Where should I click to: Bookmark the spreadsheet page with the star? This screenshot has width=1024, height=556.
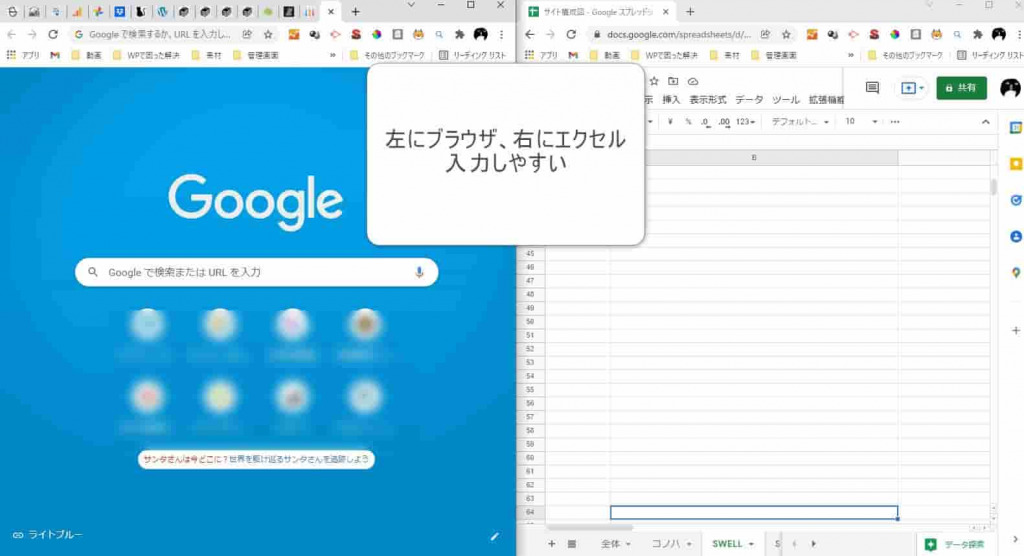[786, 34]
